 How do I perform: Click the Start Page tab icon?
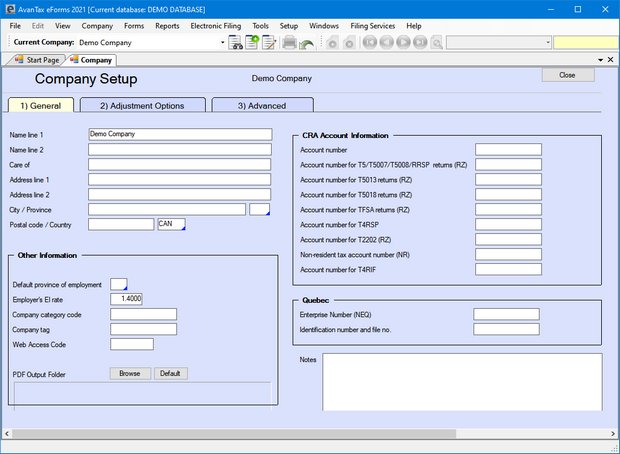click(19, 60)
